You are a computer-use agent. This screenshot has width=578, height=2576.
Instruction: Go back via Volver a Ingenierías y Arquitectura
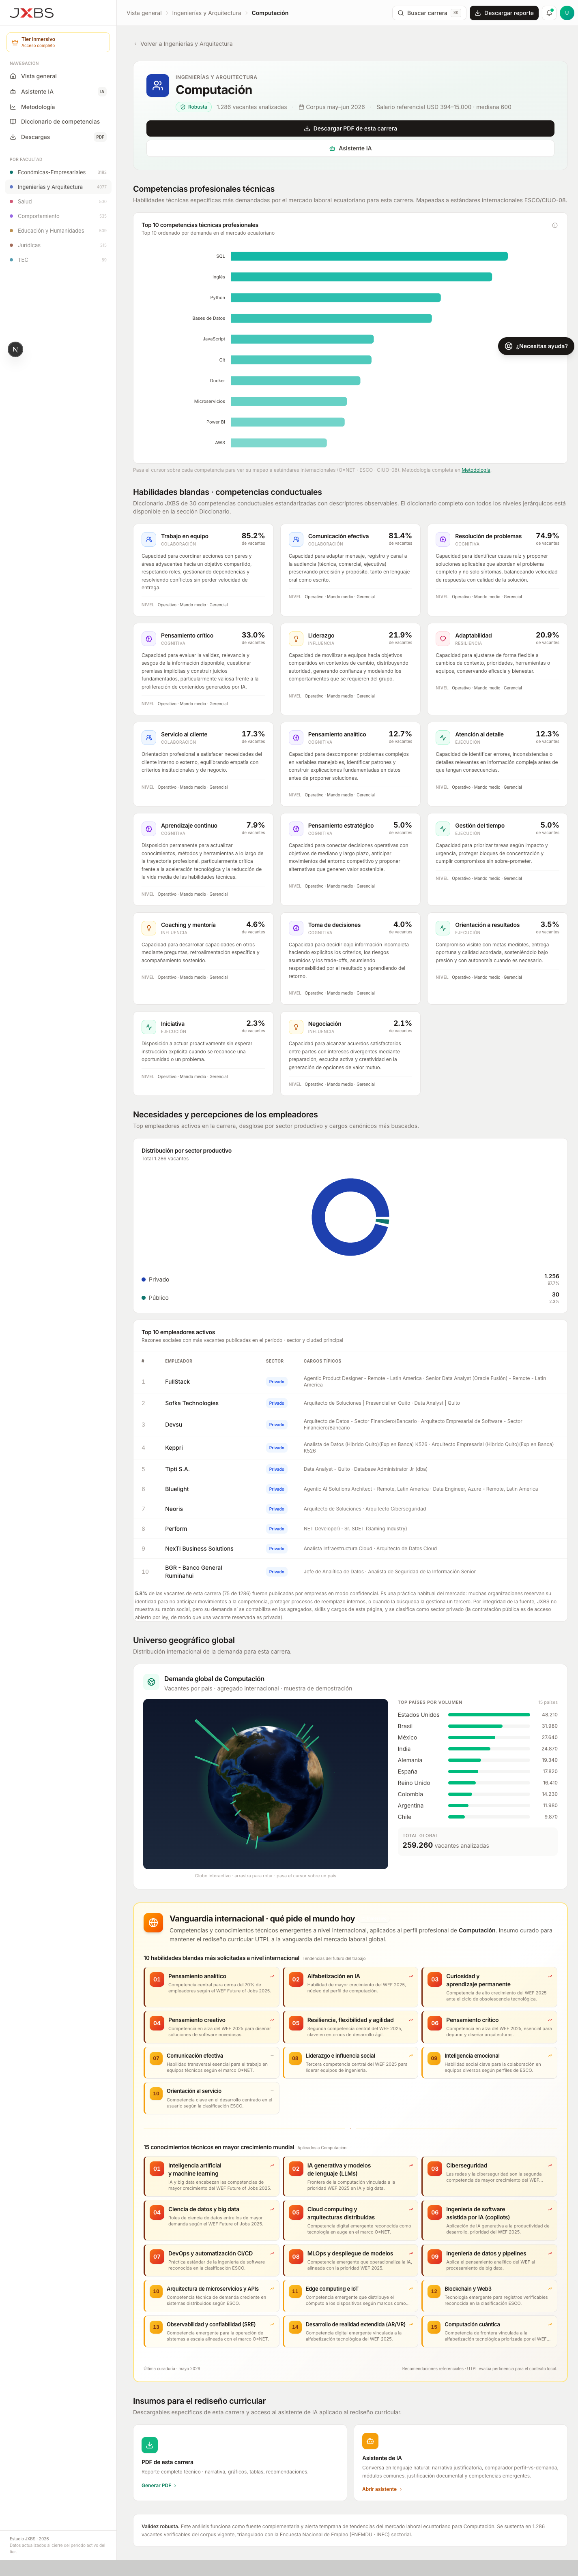[183, 44]
